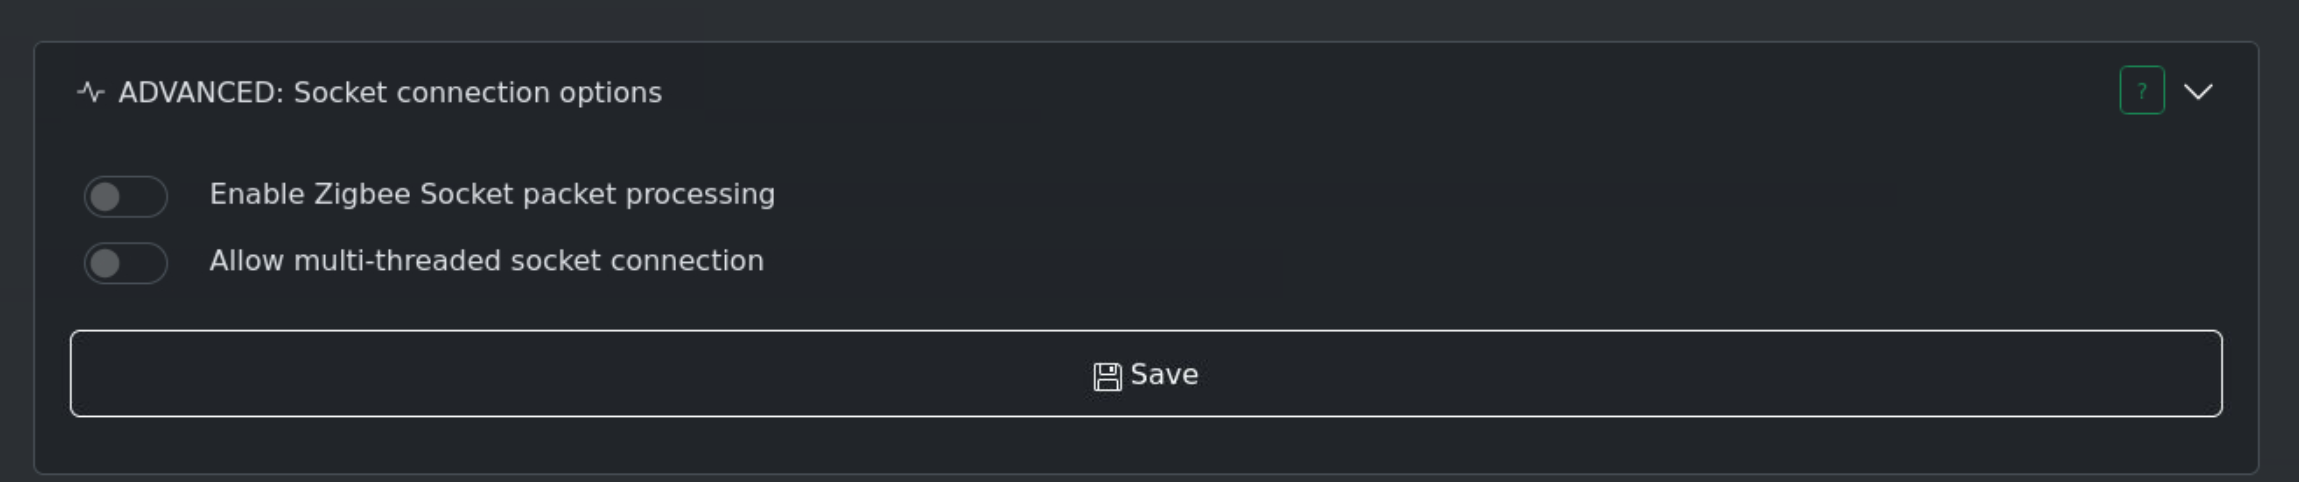Click the grey knob of the multi-threaded toggle

pos(105,264)
